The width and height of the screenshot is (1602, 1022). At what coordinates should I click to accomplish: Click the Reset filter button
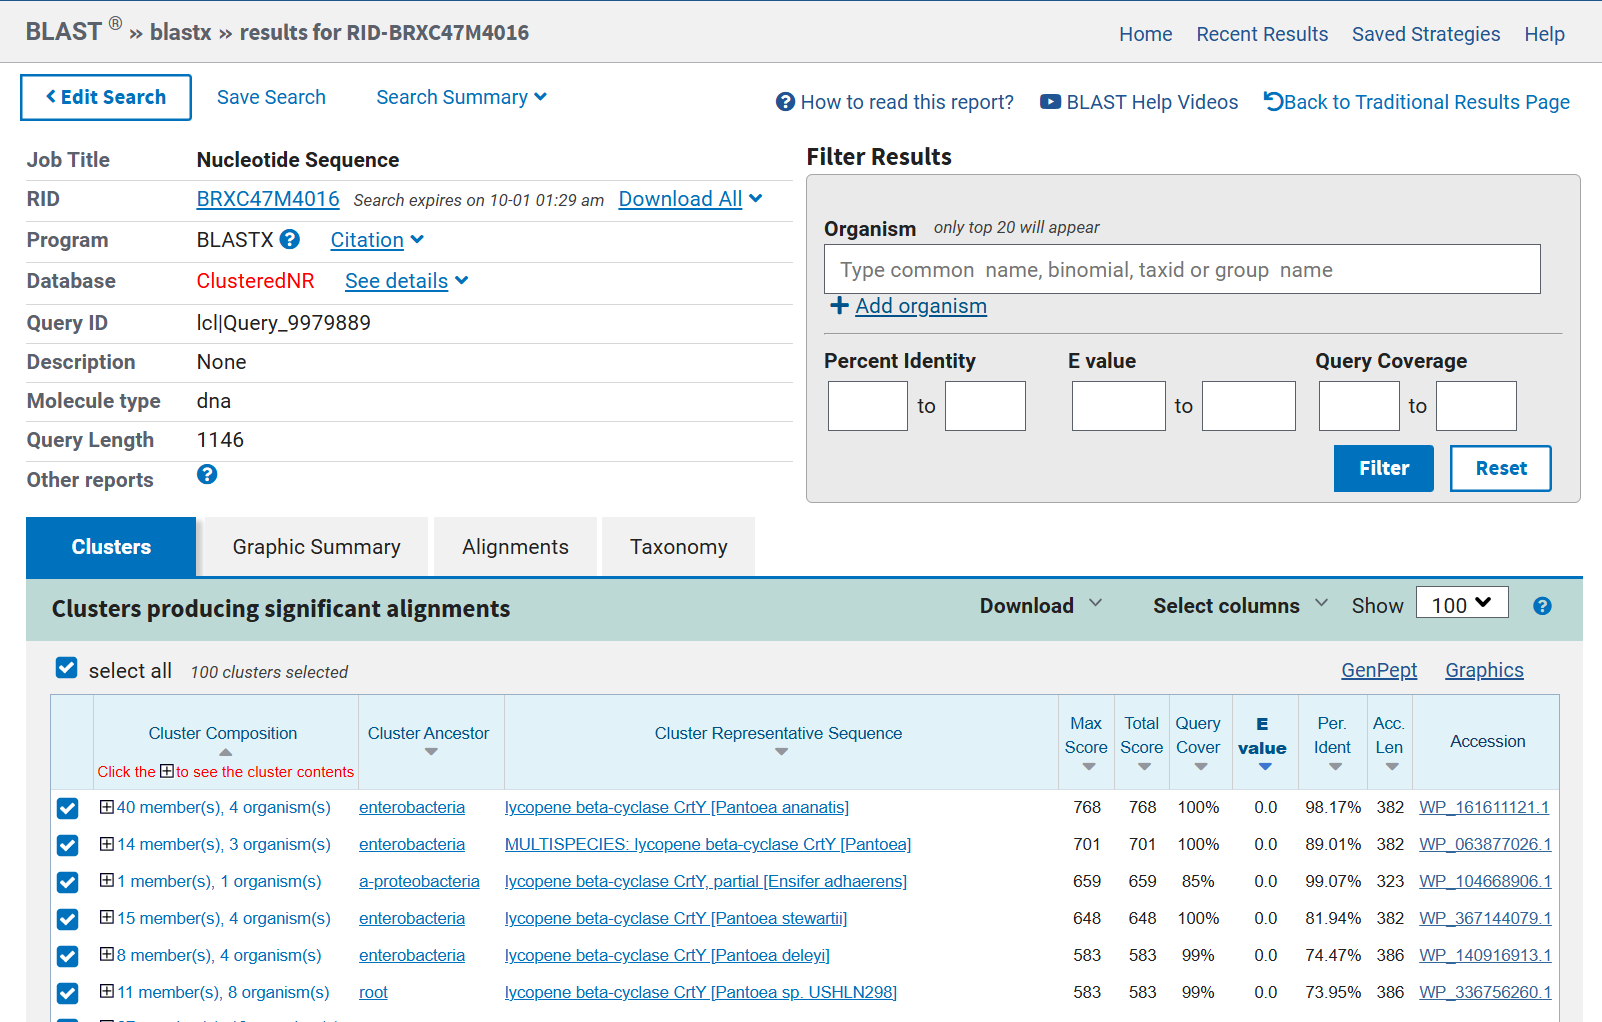pos(1501,468)
